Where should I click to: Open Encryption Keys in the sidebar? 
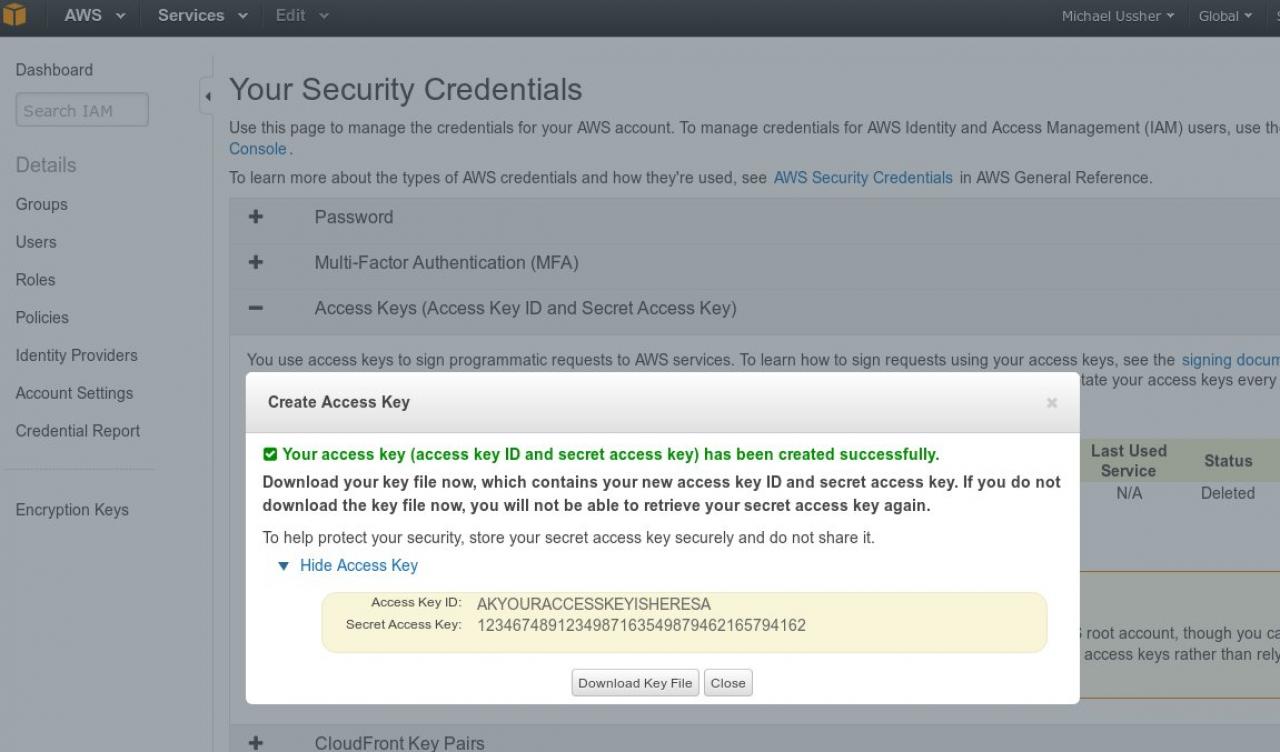click(72, 510)
